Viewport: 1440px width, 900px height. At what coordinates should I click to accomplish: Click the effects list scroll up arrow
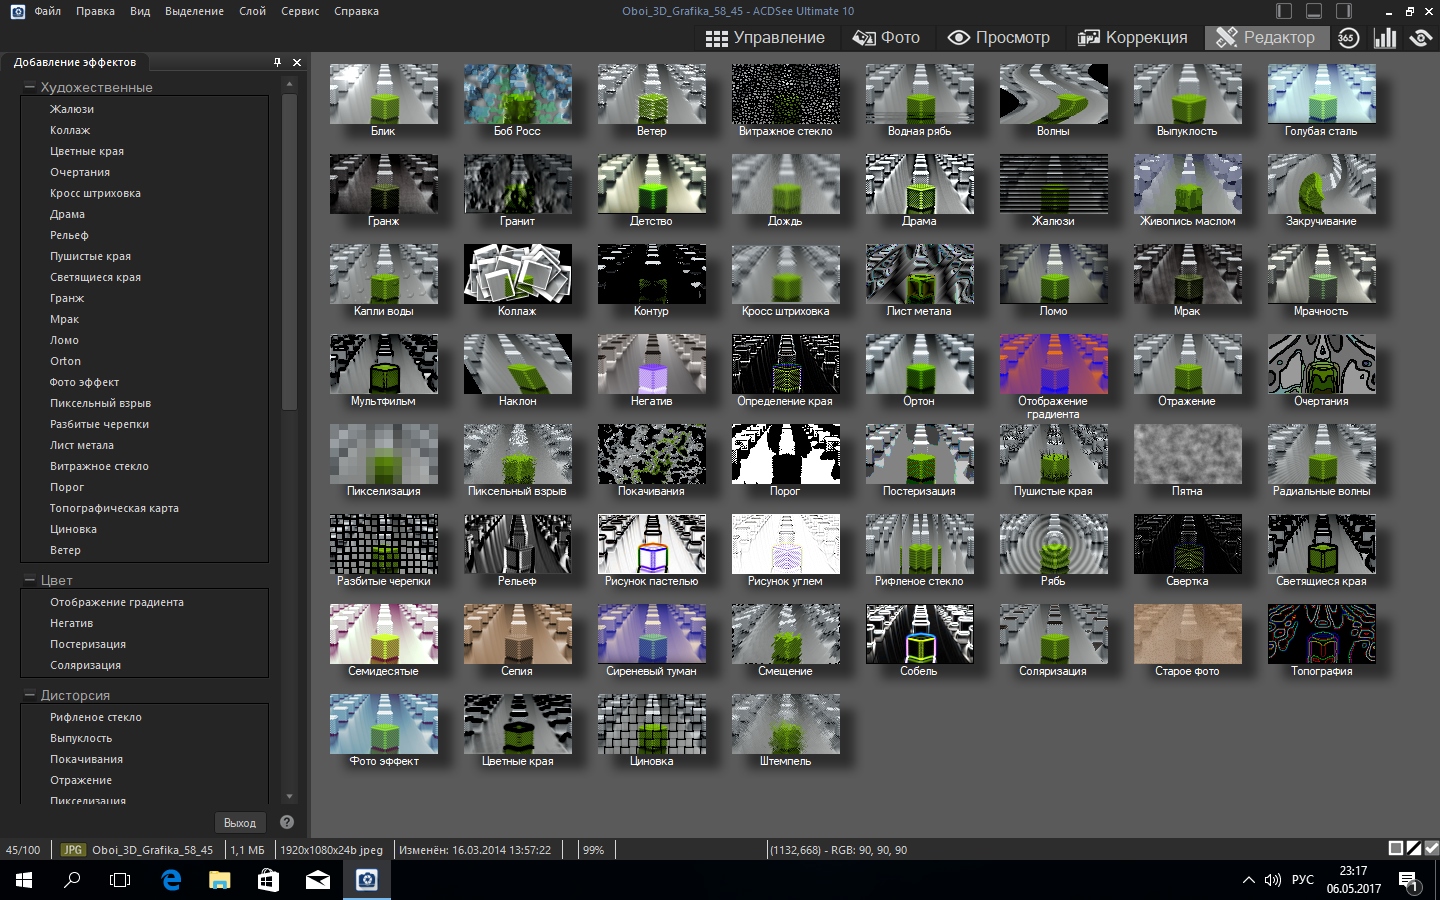point(289,84)
